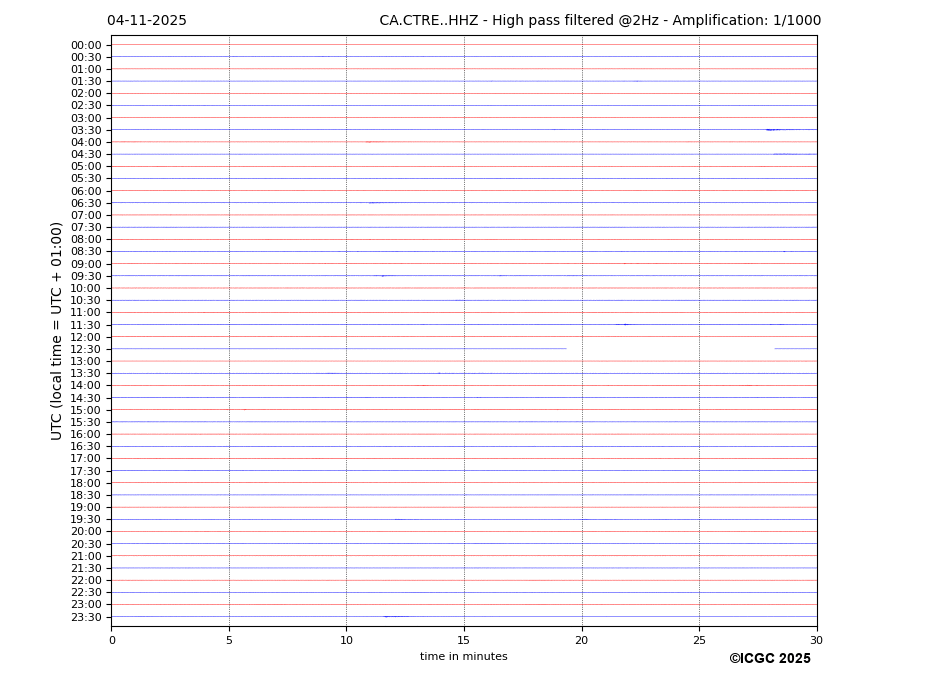Click the blue event on the 23:30 trace

tap(394, 616)
